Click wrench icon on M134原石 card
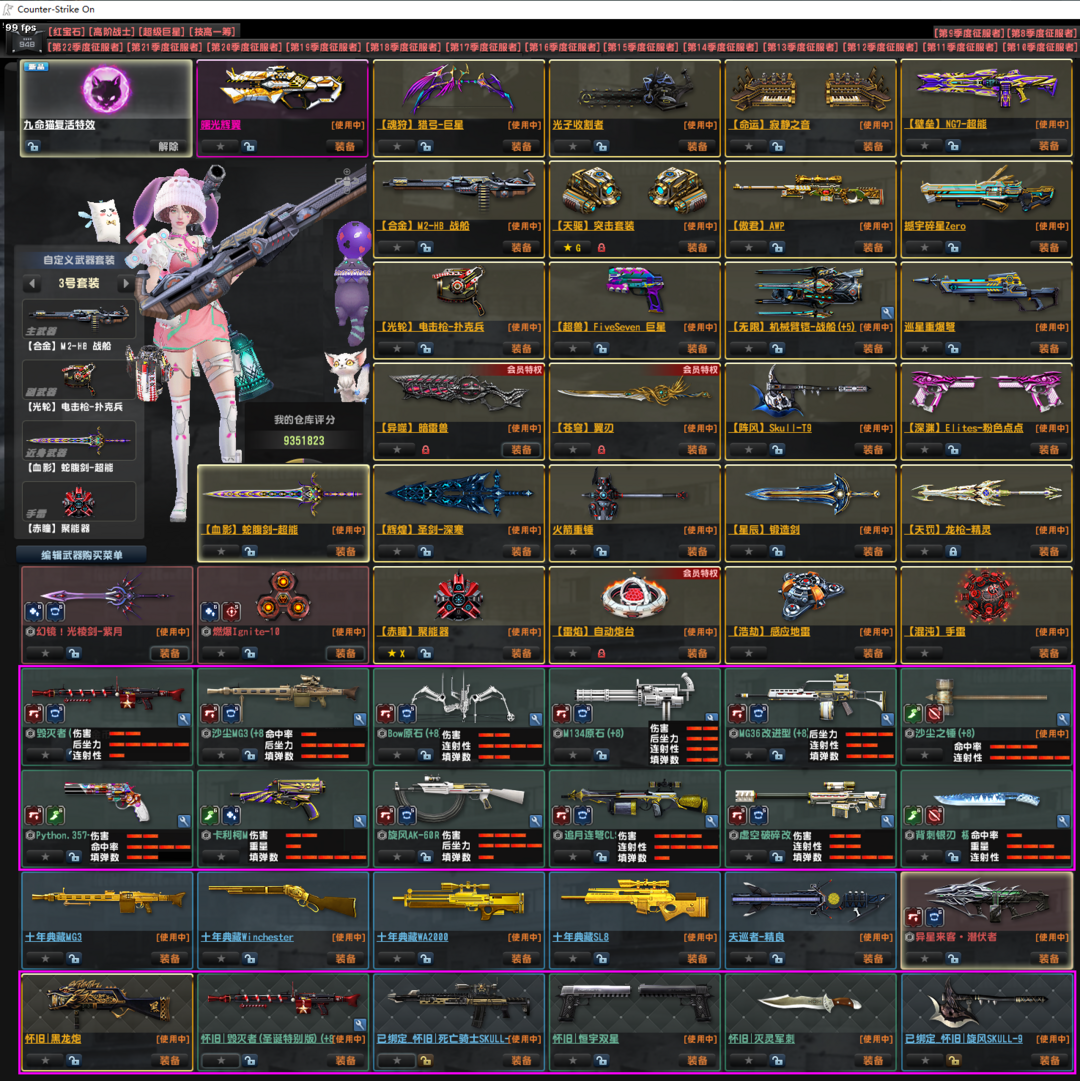Image resolution: width=1080 pixels, height=1081 pixels. 711,719
